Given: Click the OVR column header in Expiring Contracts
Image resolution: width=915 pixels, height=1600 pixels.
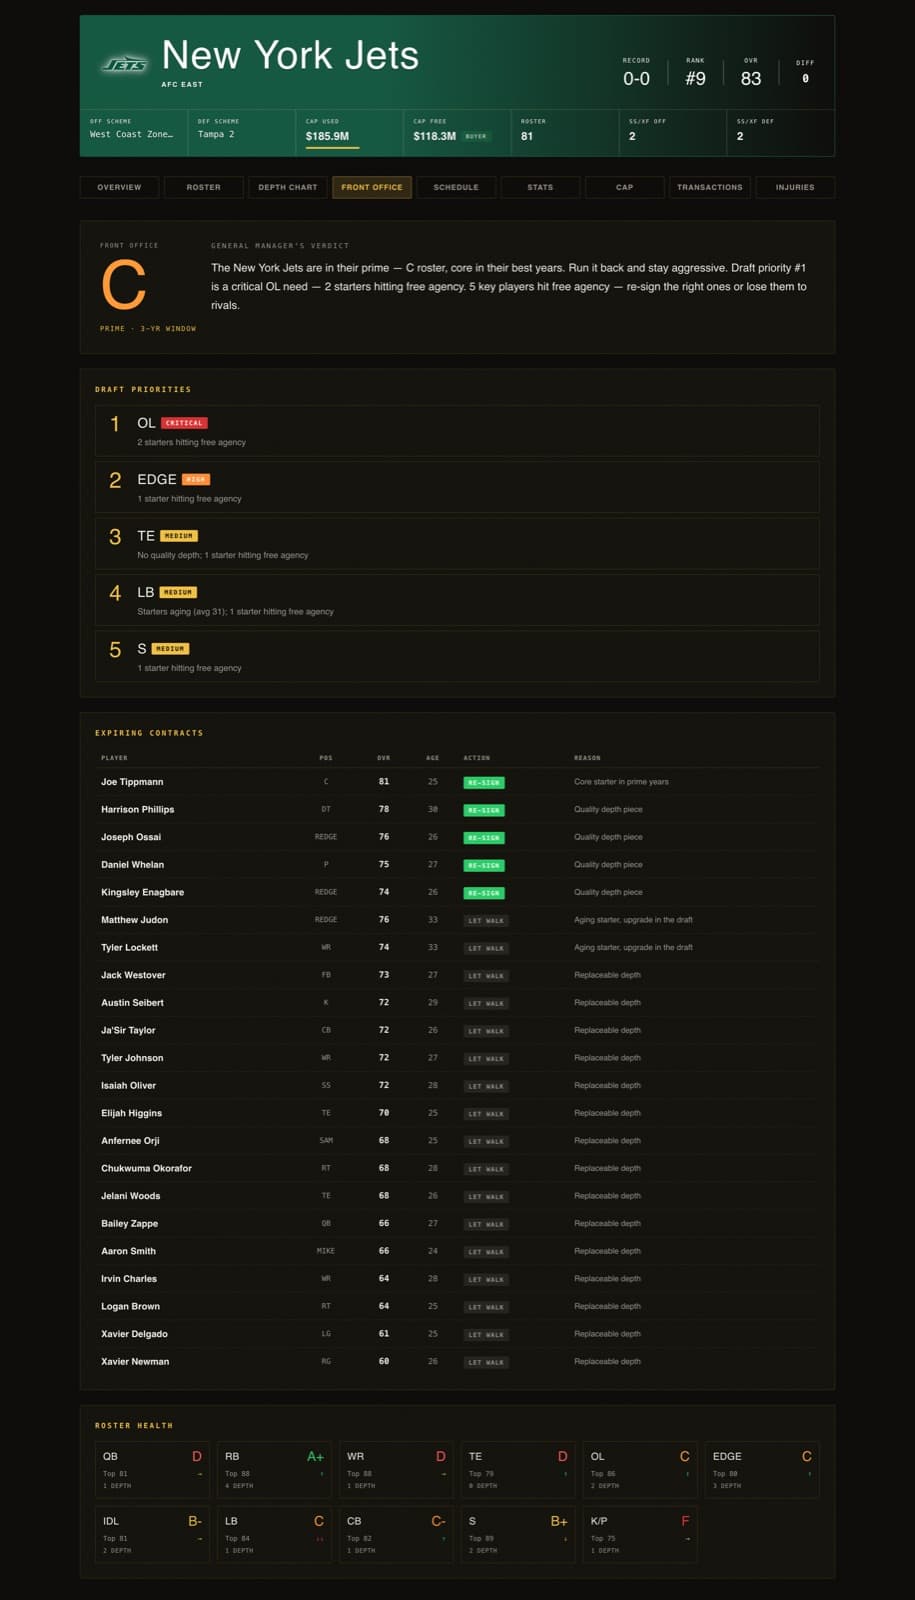Looking at the screenshot, I should tap(383, 758).
